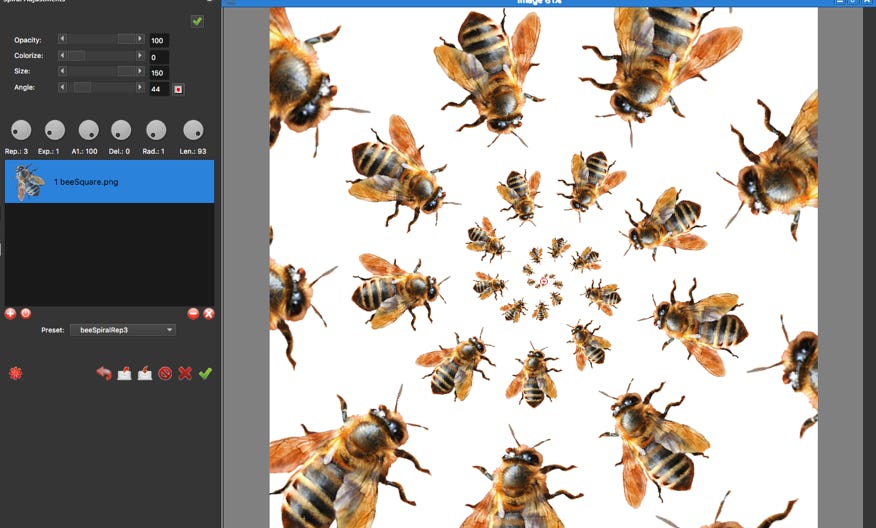Click the red power icon below the list
The height and width of the screenshot is (528, 876).
pos(26,313)
